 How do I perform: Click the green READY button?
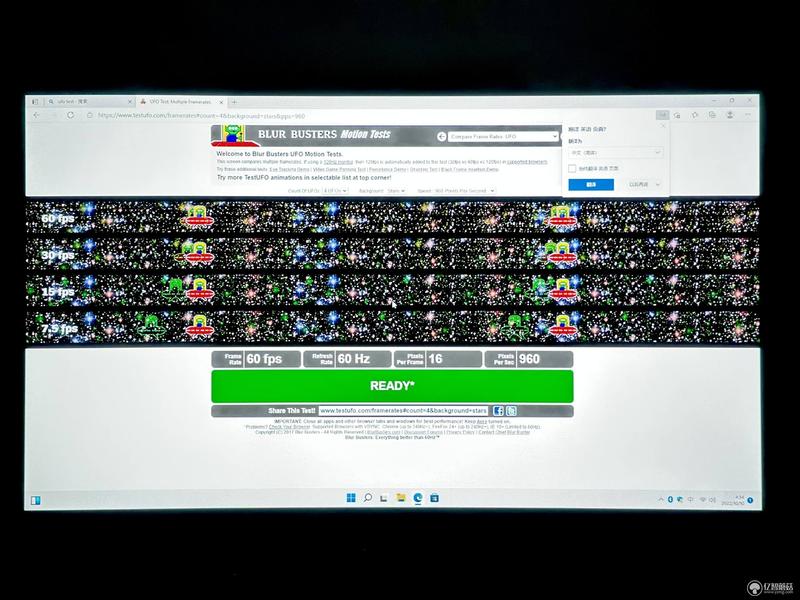[392, 386]
